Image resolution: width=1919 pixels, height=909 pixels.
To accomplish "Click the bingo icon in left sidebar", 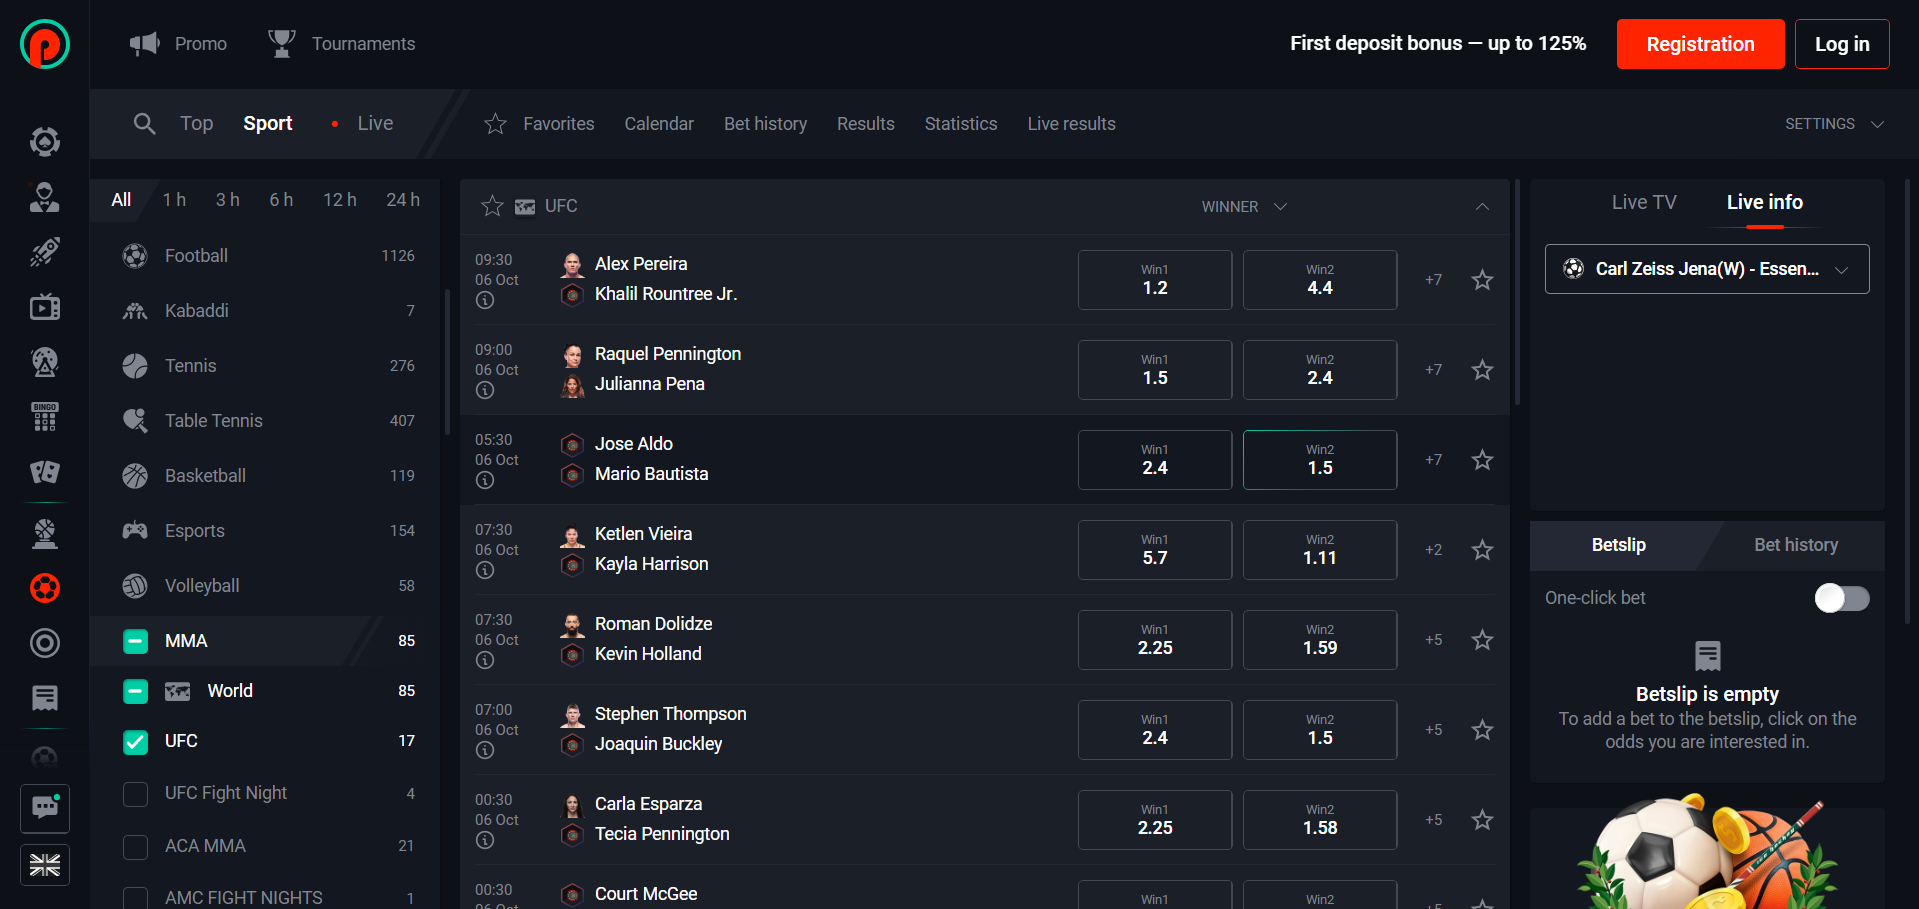I will point(45,416).
